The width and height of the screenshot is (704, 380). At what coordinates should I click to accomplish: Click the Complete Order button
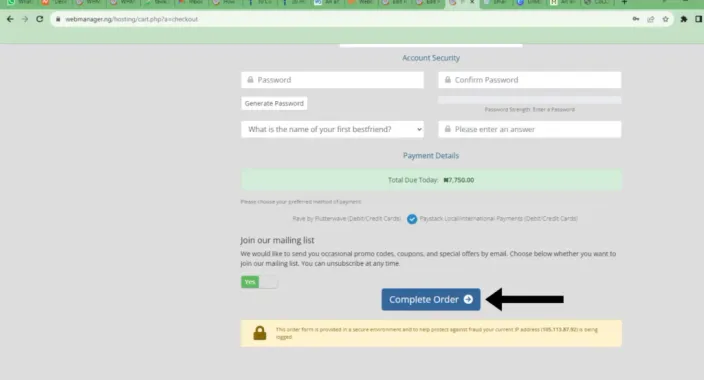pos(431,300)
